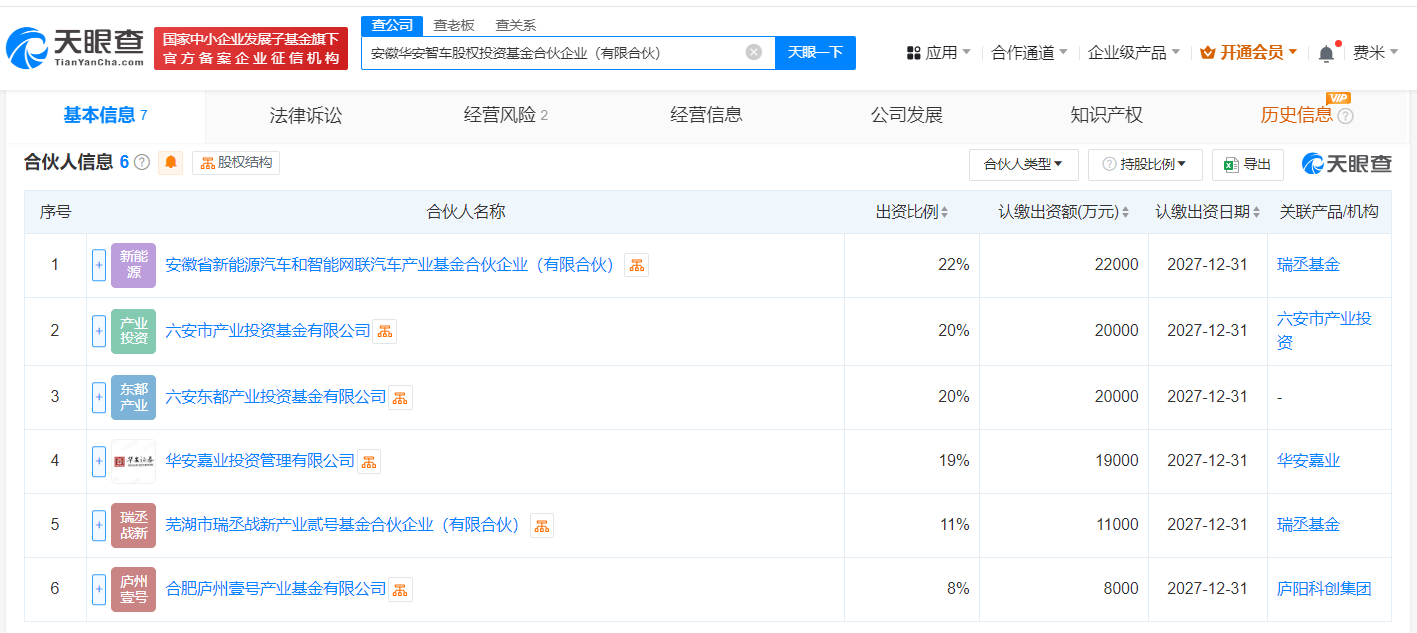
Task: Click the partner info help question icon
Action: coord(142,162)
